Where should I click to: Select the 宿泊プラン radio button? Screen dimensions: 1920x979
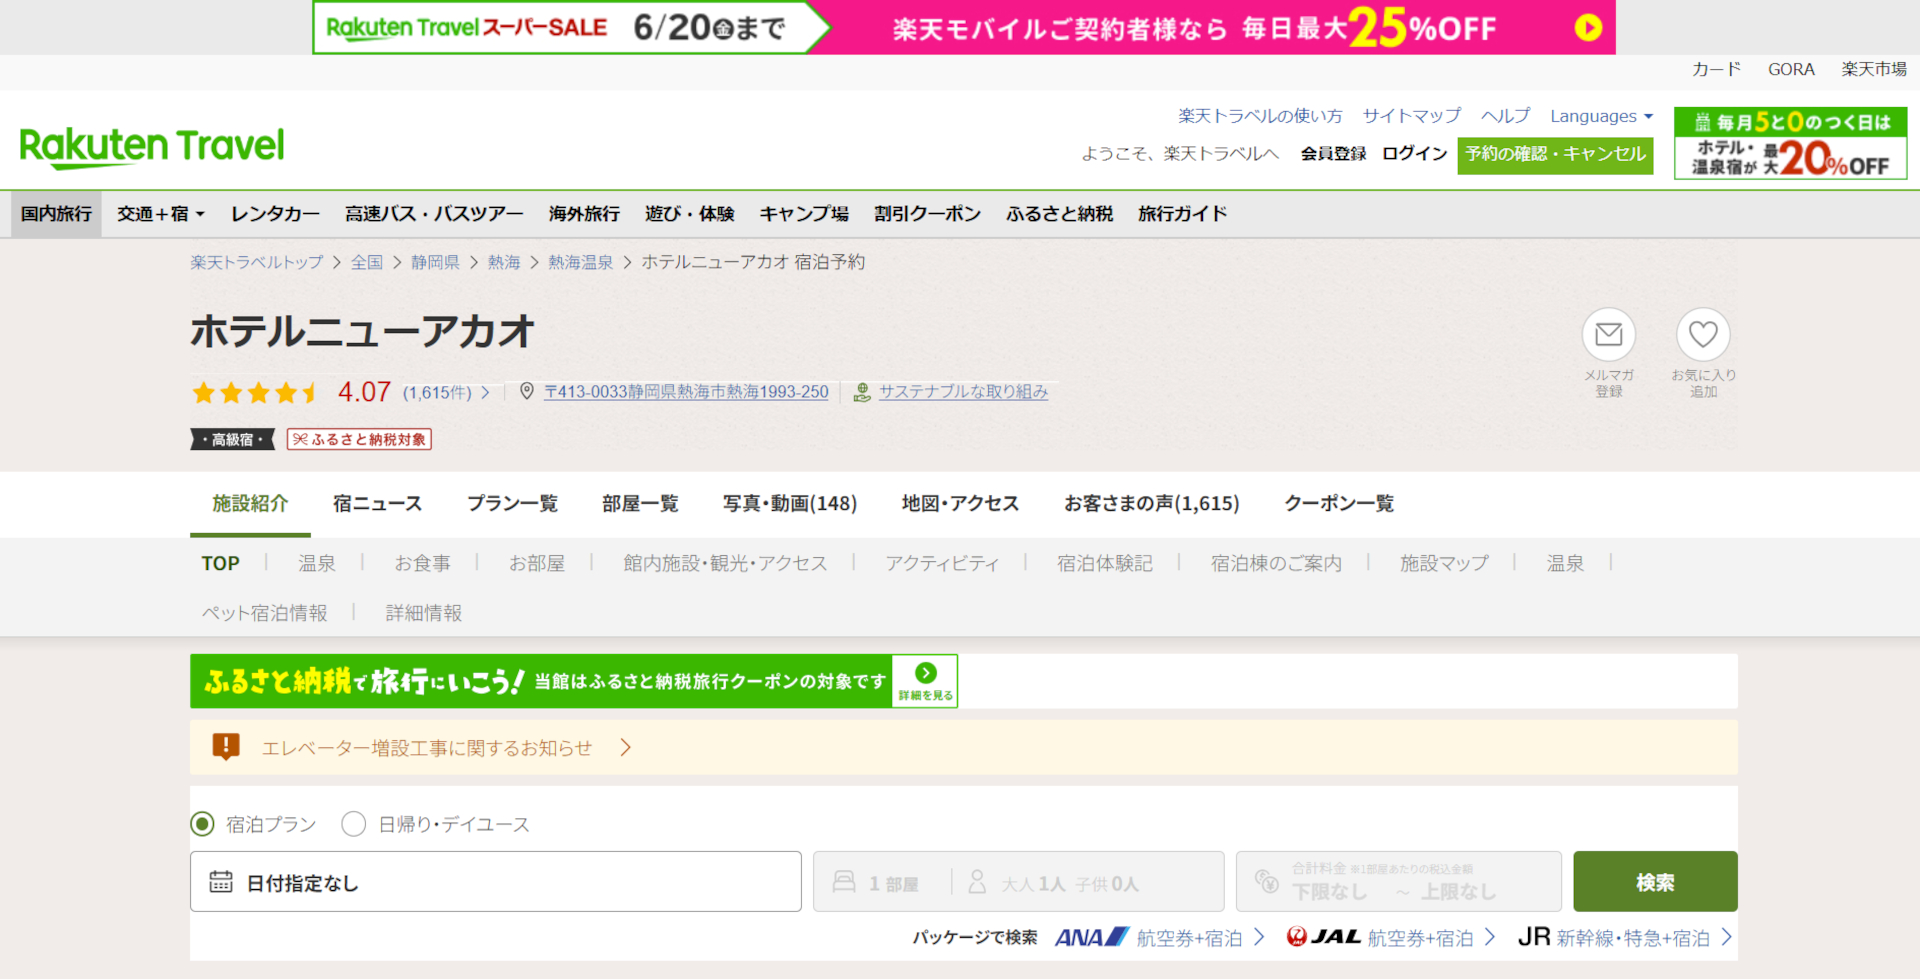203,823
